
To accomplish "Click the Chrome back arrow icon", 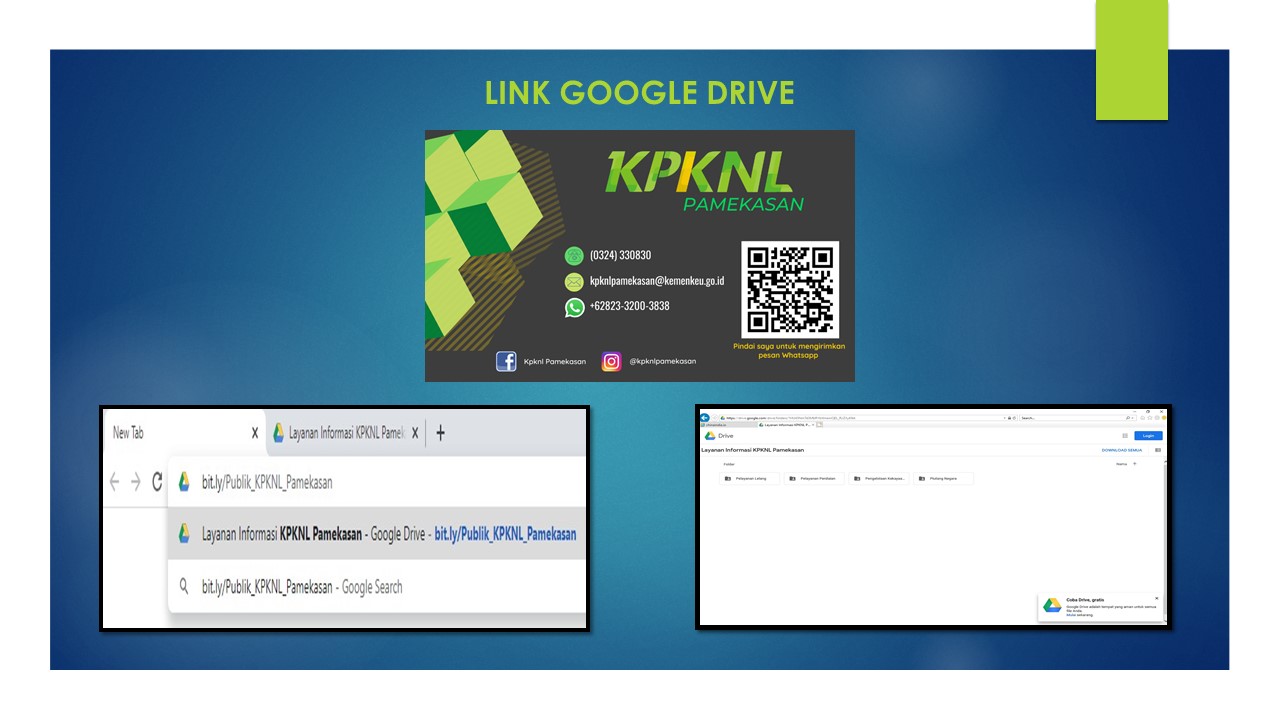I will [114, 482].
